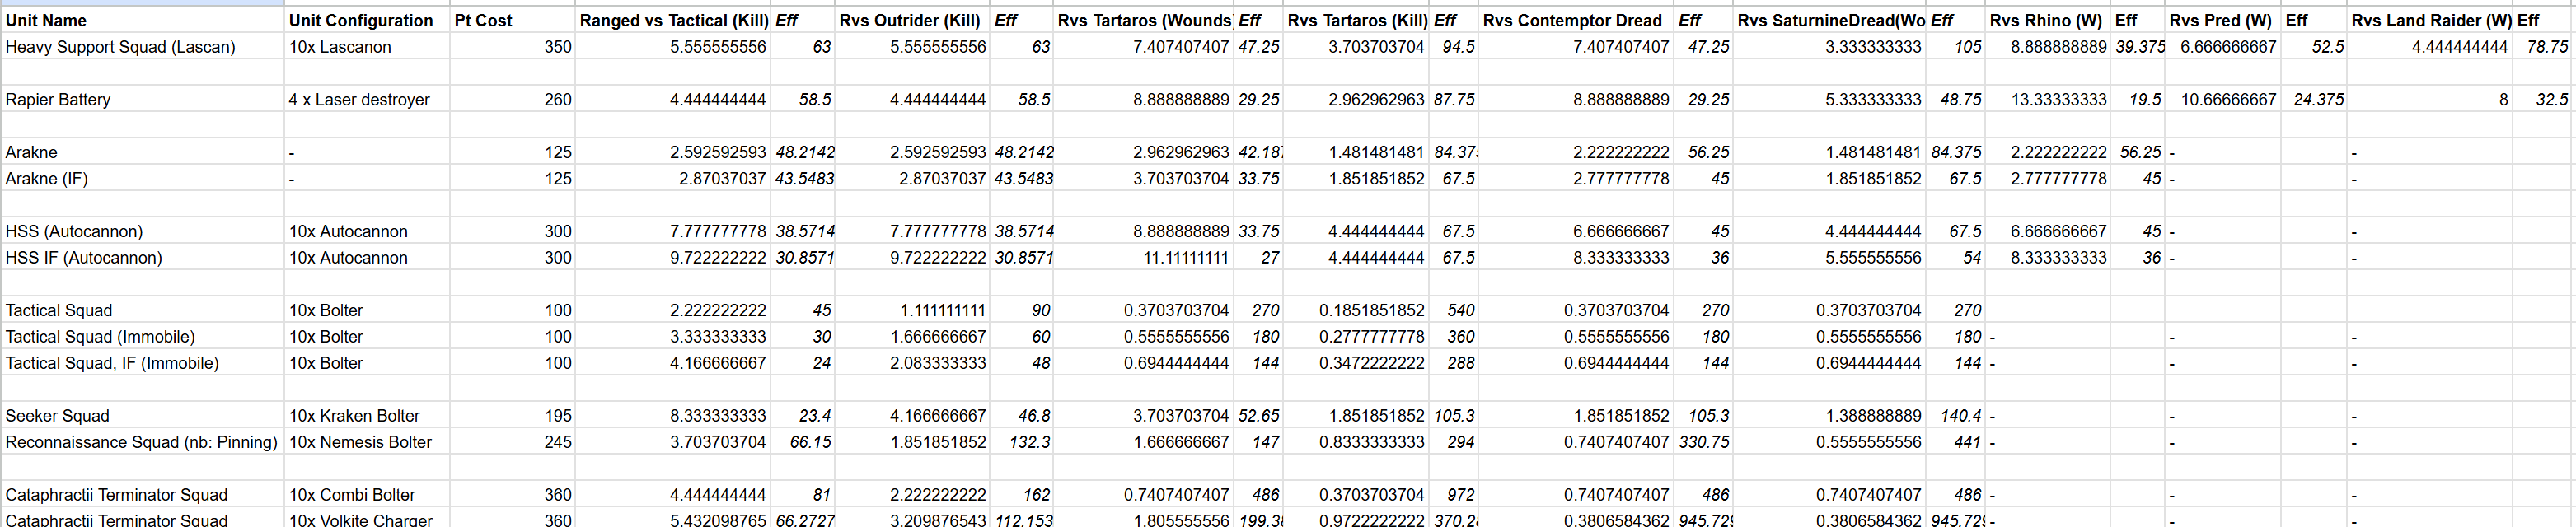Click the '10x Combi Bolter' cell
This screenshot has width=2576, height=527.
tap(367, 494)
